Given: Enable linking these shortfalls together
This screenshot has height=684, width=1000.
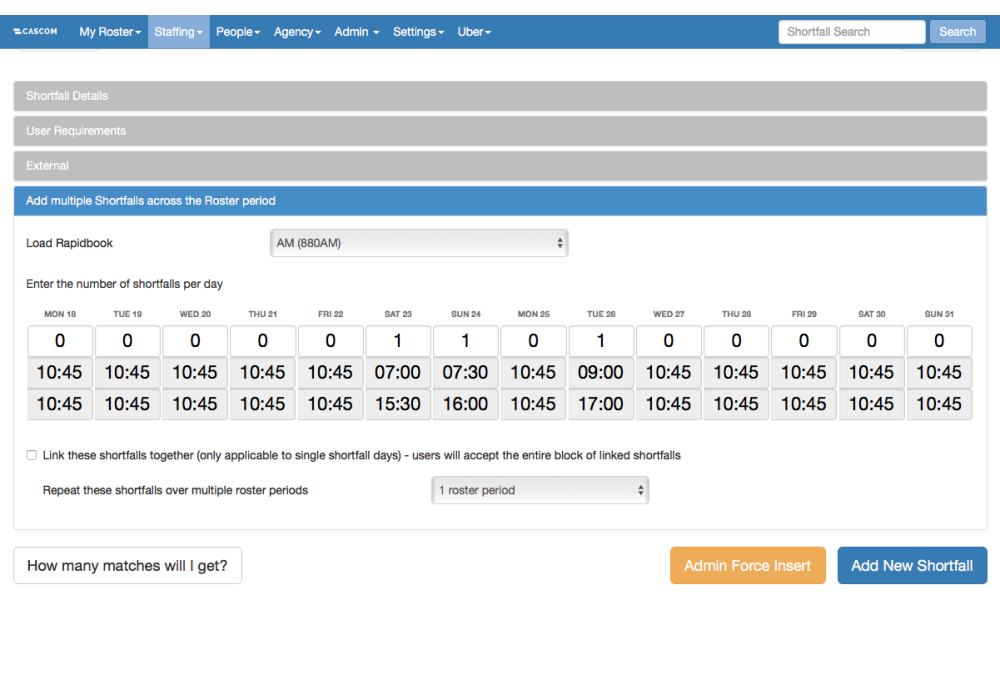Looking at the screenshot, I should tap(32, 456).
